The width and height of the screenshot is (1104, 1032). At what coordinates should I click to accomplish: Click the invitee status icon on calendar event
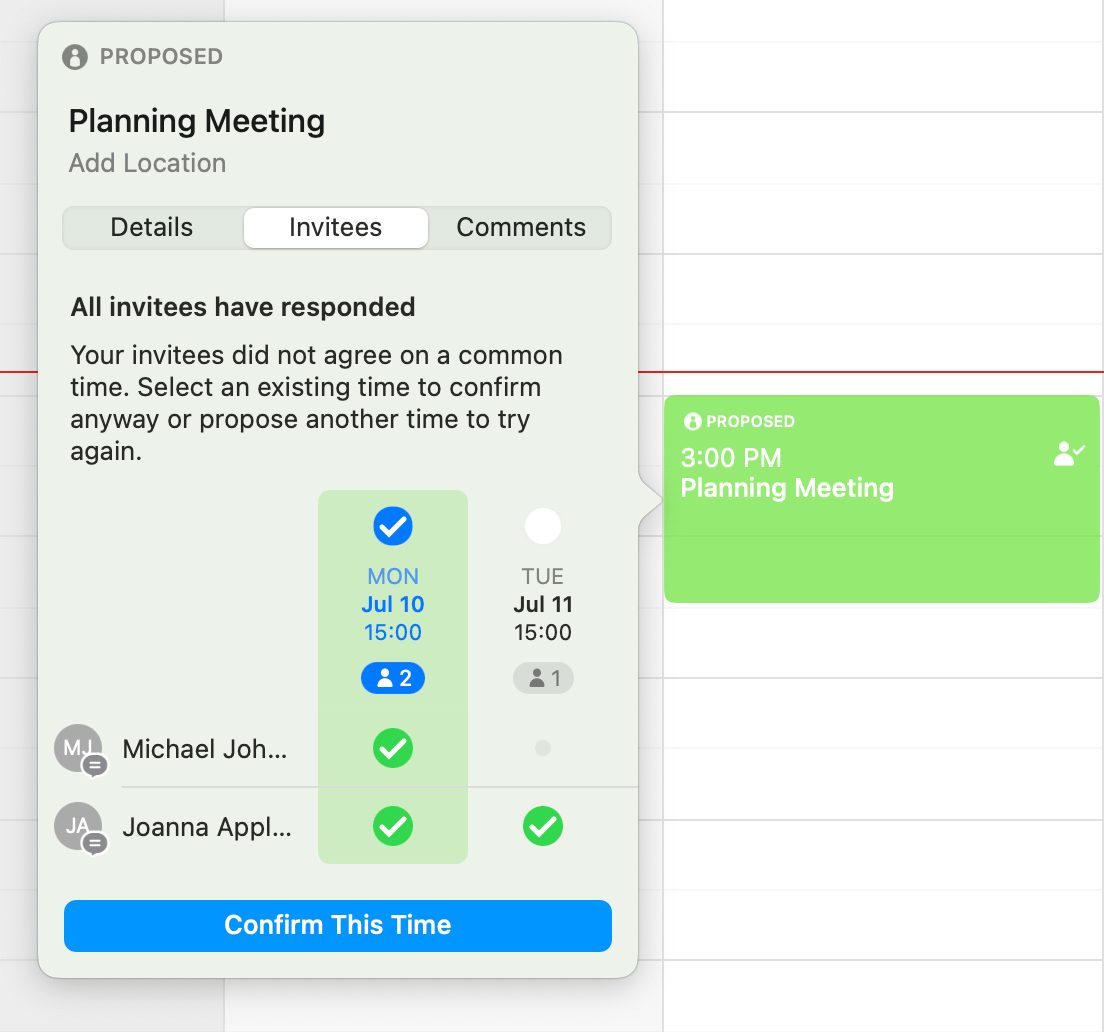point(1069,454)
